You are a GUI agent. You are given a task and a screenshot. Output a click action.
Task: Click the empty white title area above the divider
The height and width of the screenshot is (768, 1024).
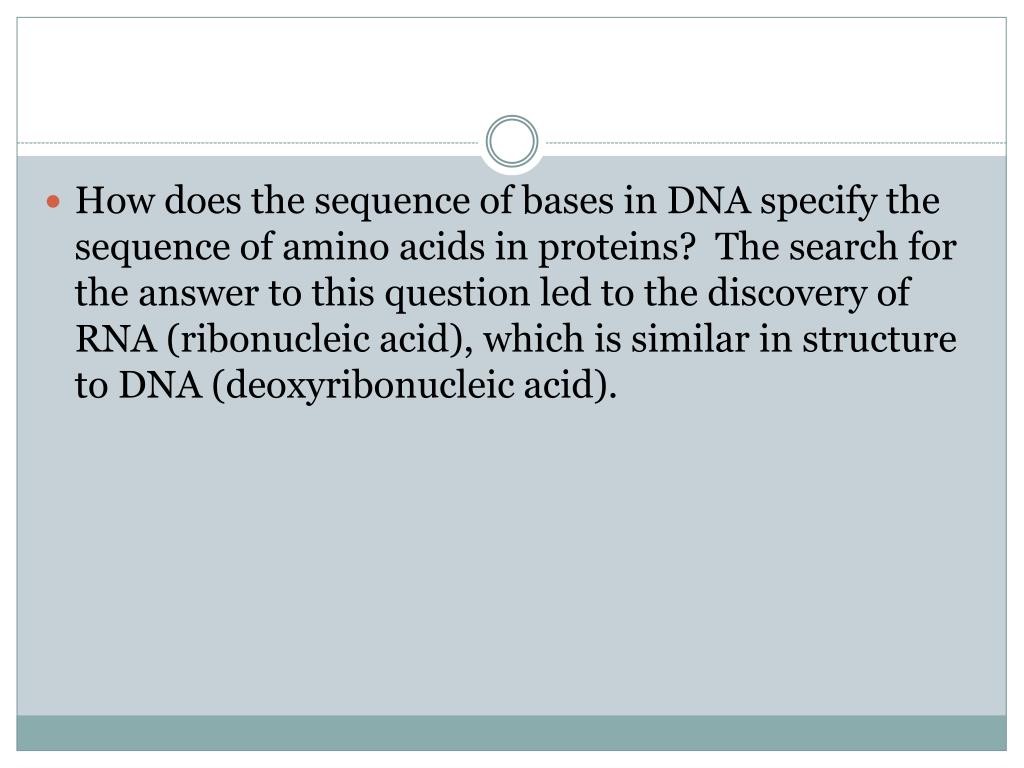(511, 72)
